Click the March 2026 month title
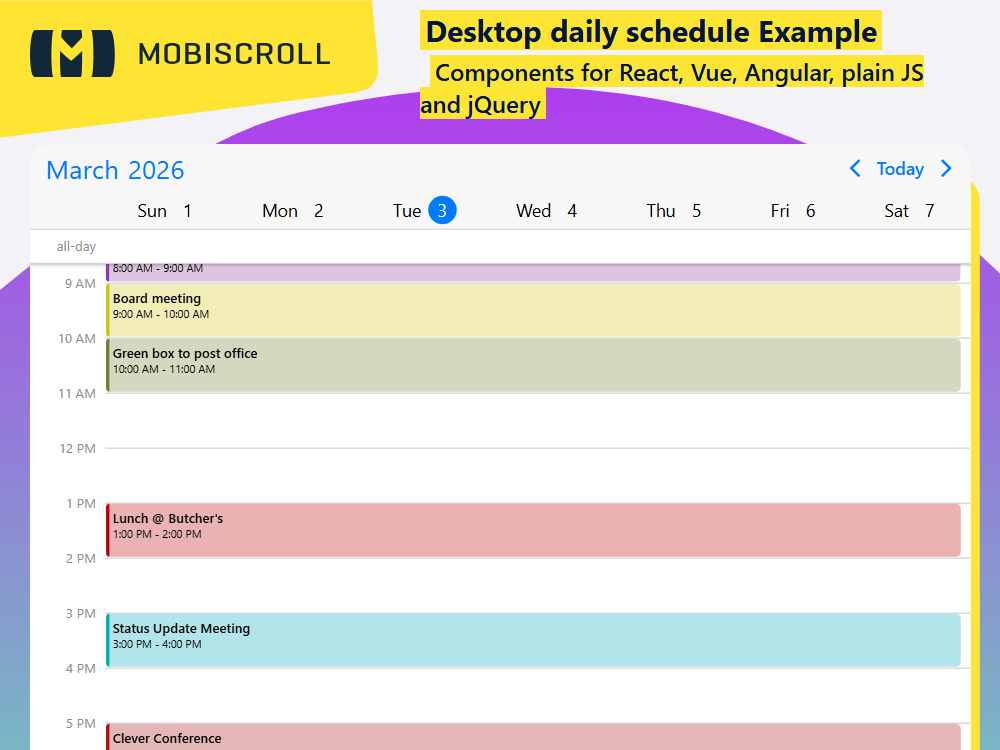Image resolution: width=1000 pixels, height=750 pixels. (114, 170)
